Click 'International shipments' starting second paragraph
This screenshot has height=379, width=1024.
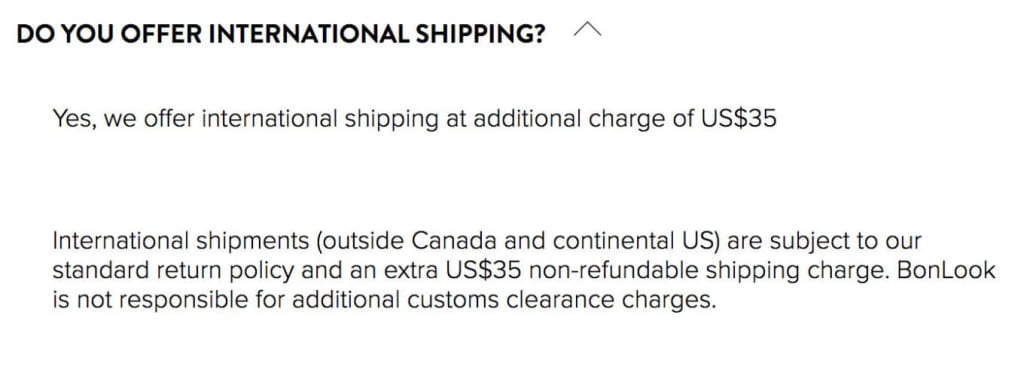point(180,241)
